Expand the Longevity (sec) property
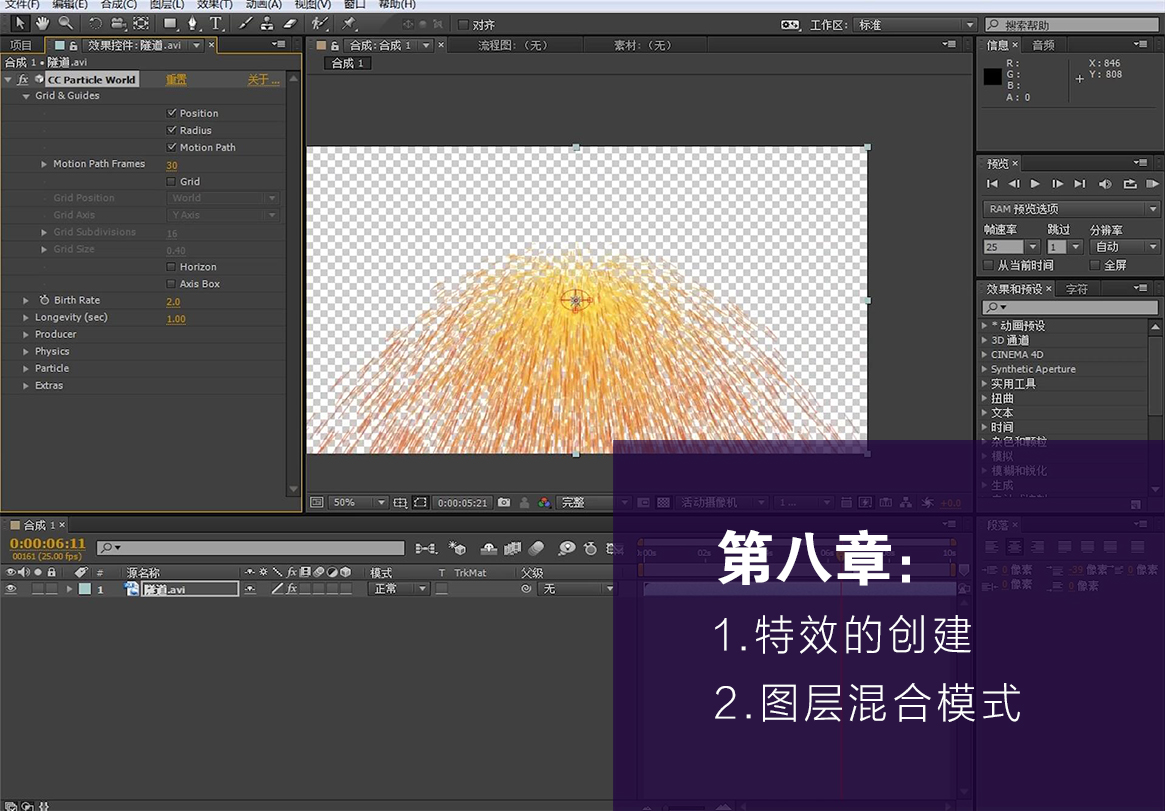1165x811 pixels. click(26, 318)
